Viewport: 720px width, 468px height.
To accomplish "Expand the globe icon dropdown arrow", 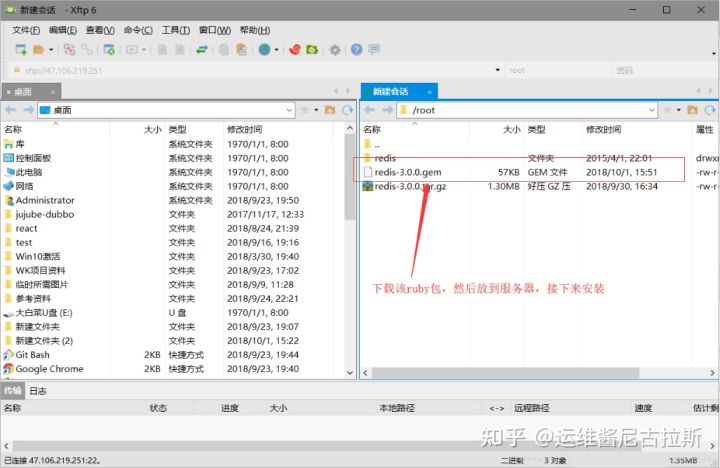I will click(x=276, y=50).
